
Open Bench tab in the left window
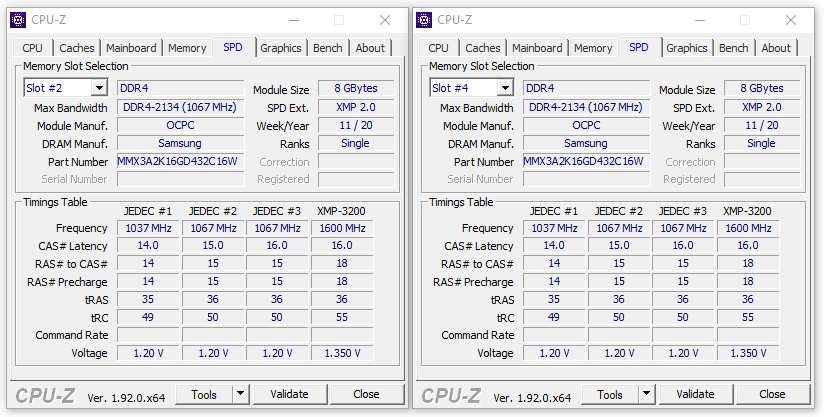coord(328,48)
